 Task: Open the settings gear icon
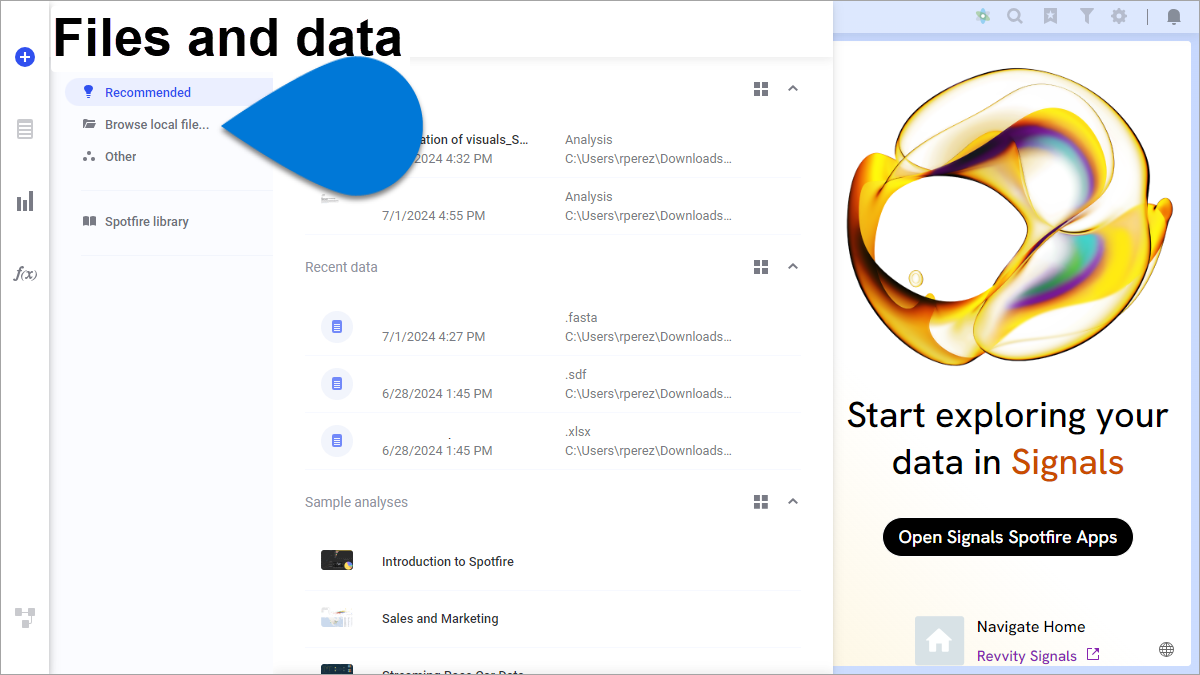click(1118, 16)
